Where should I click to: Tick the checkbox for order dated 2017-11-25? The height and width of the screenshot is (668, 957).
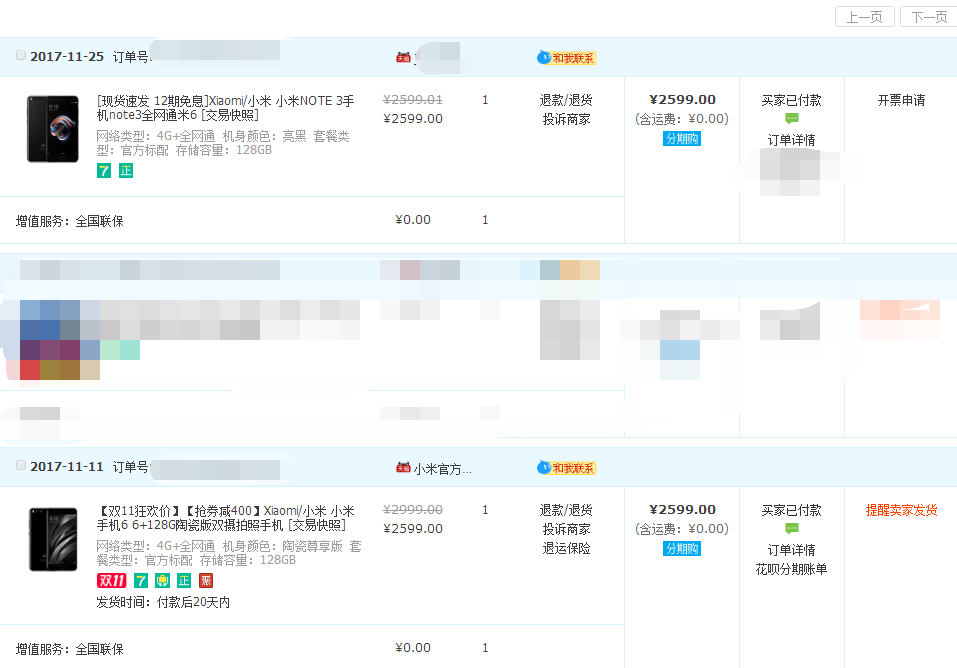tap(21, 56)
